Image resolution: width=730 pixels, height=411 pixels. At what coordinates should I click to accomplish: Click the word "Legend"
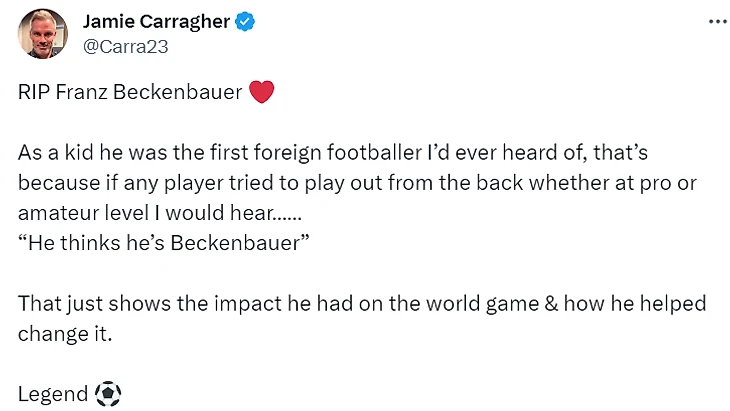(x=53, y=394)
